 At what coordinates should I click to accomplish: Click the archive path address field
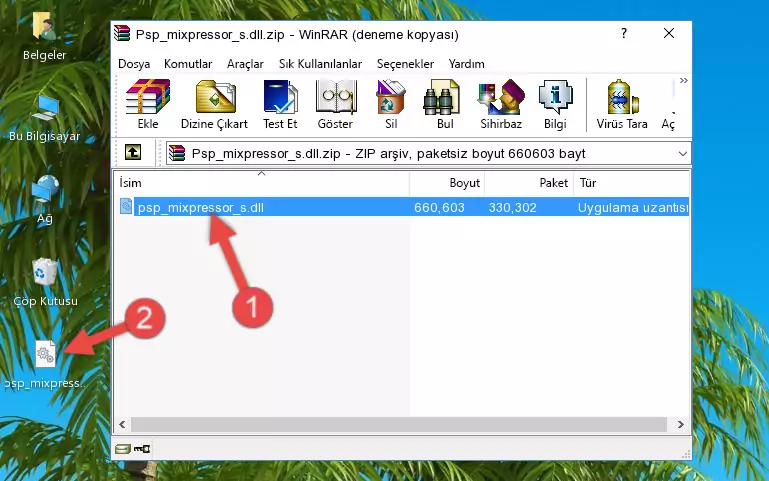coord(428,153)
